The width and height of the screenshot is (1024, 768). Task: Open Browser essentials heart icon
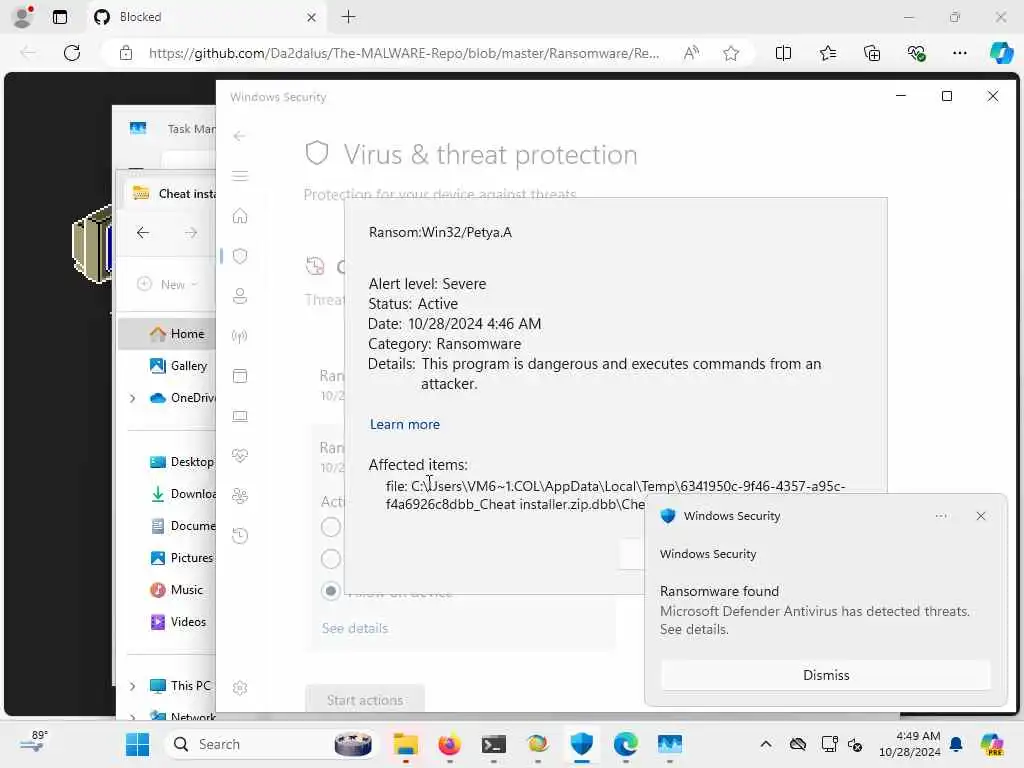(916, 53)
